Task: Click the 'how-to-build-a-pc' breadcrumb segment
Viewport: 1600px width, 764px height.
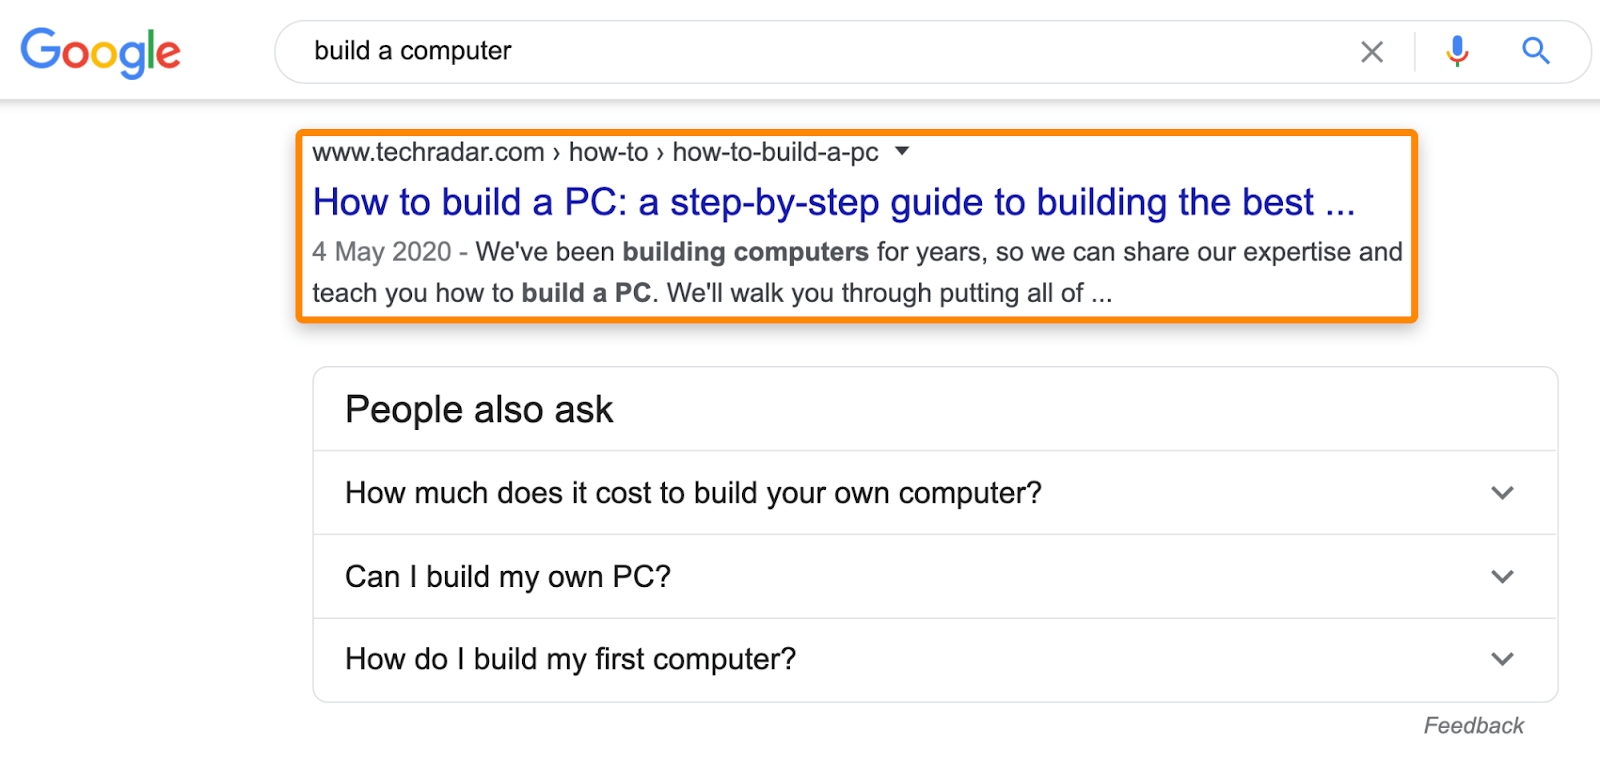Action: click(x=775, y=152)
